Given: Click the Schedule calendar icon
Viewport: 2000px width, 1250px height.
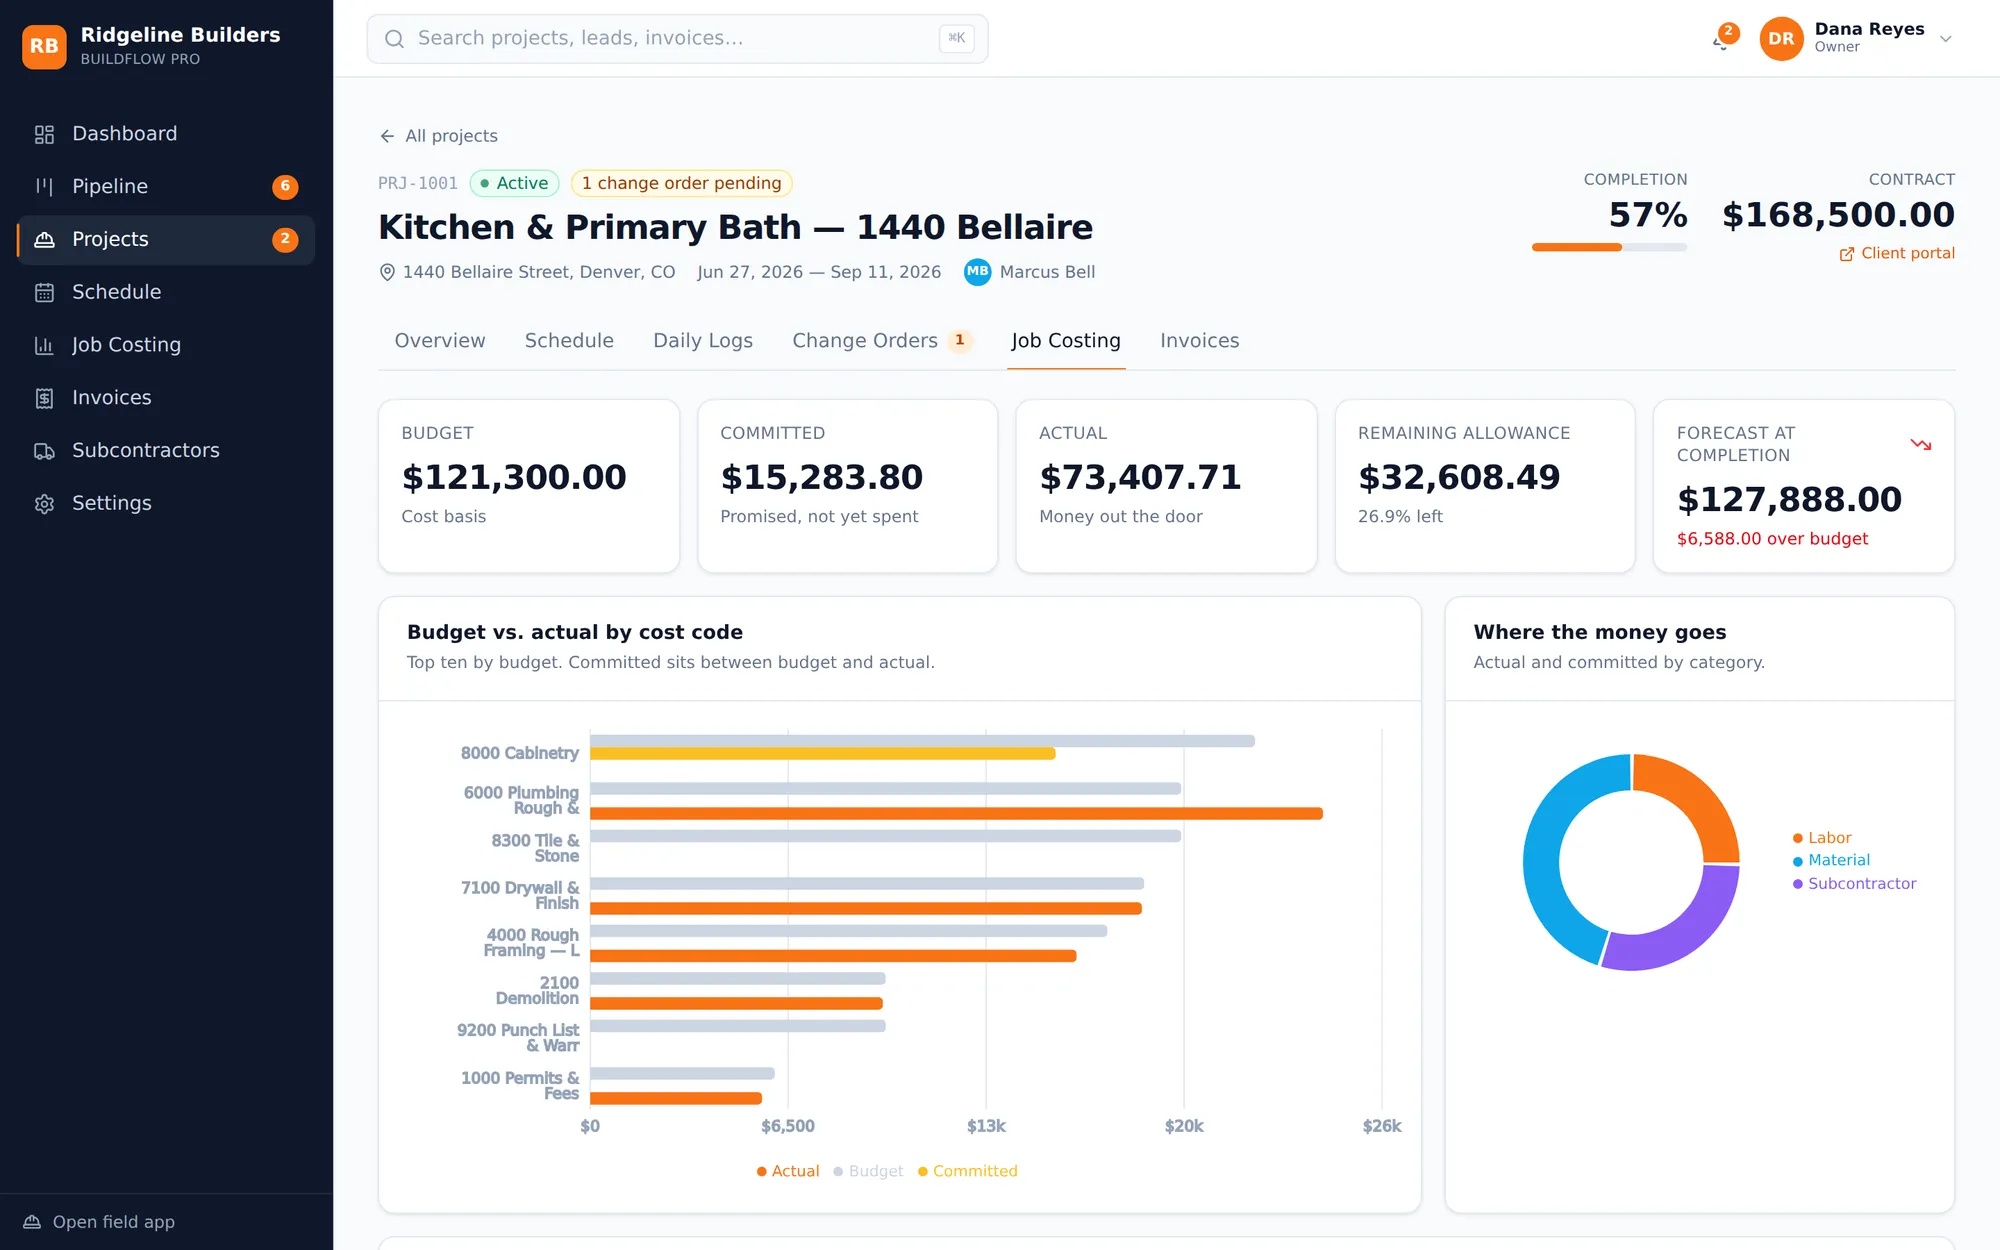Looking at the screenshot, I should (x=44, y=293).
